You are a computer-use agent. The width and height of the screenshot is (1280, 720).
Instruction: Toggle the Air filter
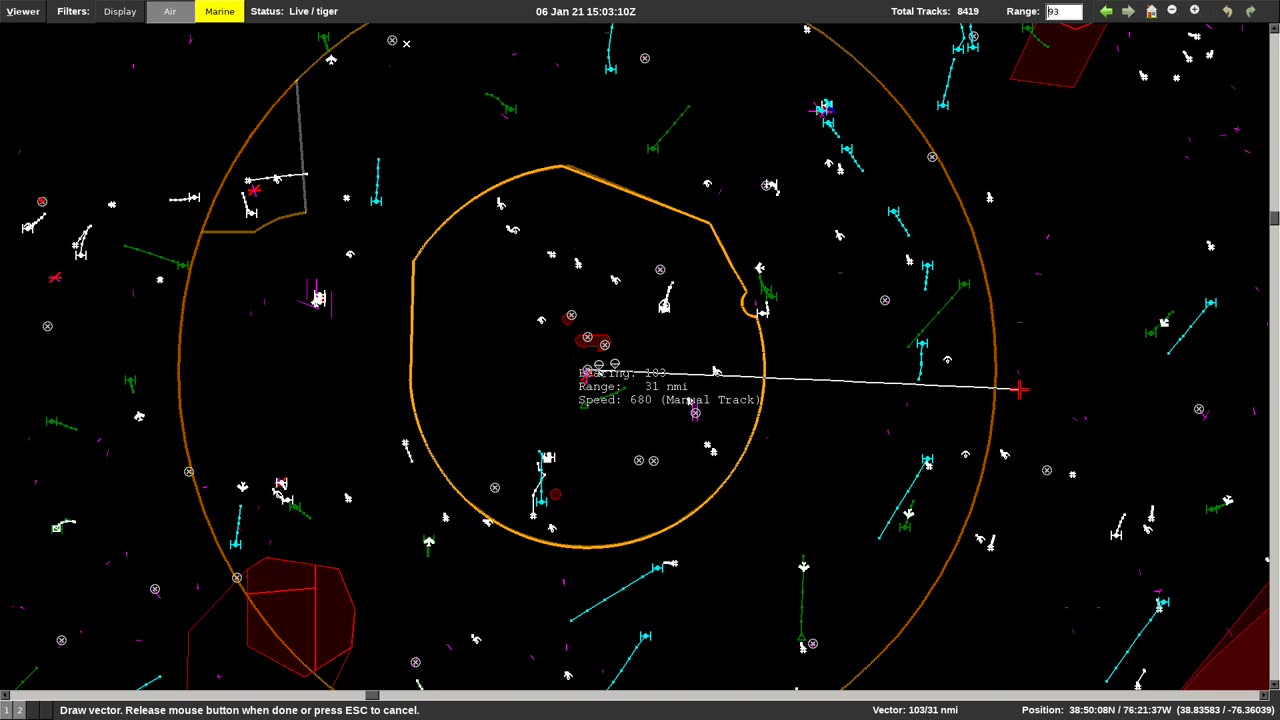click(170, 11)
